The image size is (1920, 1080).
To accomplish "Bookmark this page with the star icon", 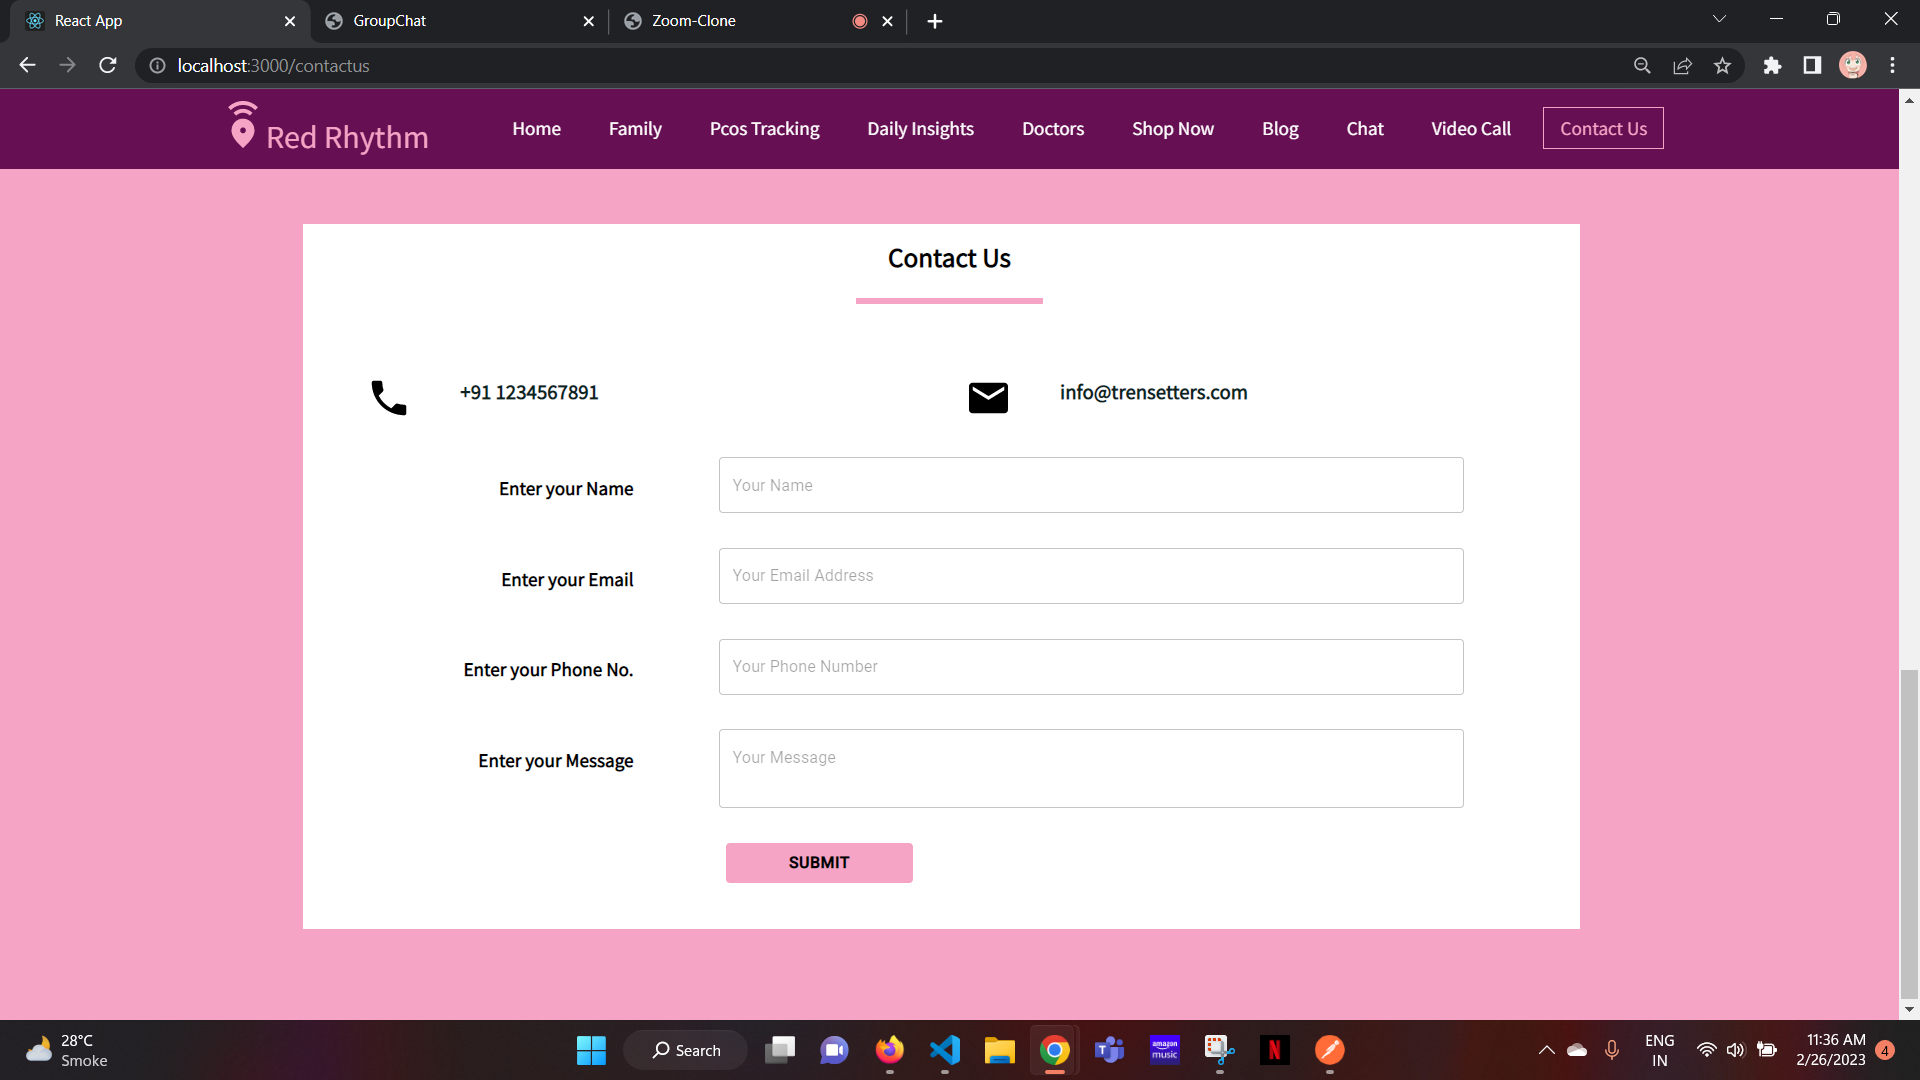I will [1722, 66].
